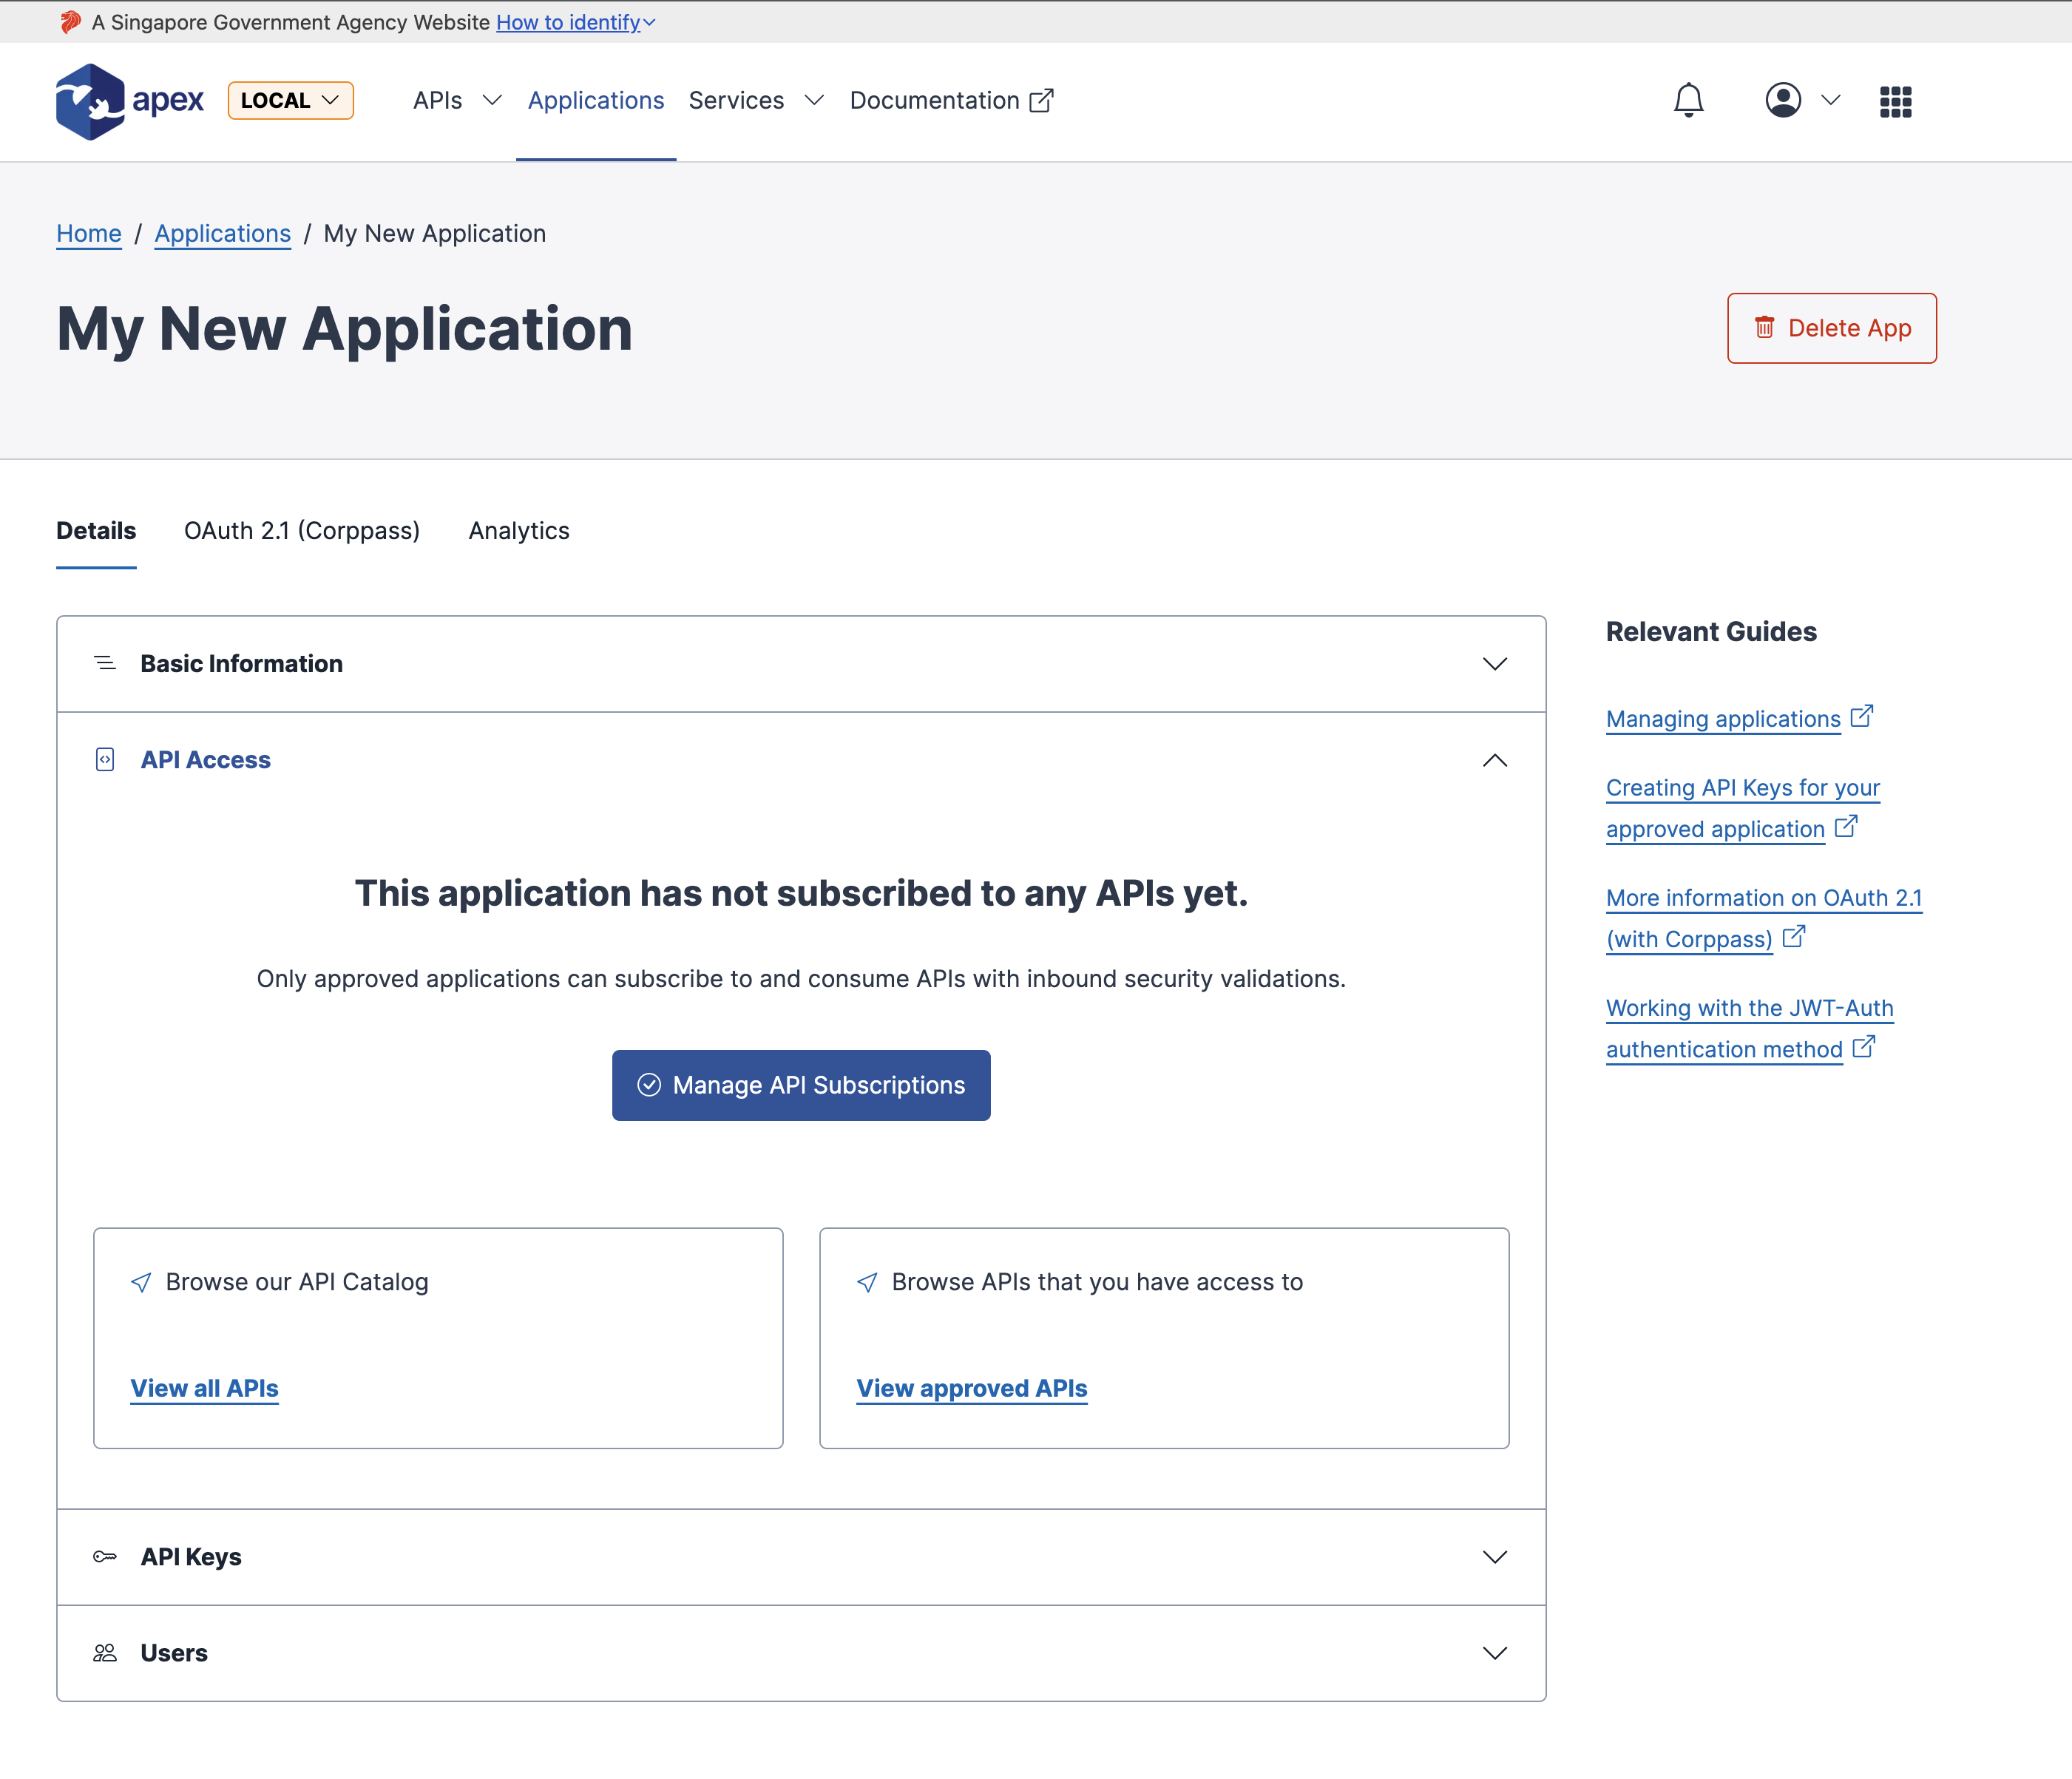Open the LOCAL environment dropdown
Viewport: 2072px width, 1779px height.
(x=290, y=100)
